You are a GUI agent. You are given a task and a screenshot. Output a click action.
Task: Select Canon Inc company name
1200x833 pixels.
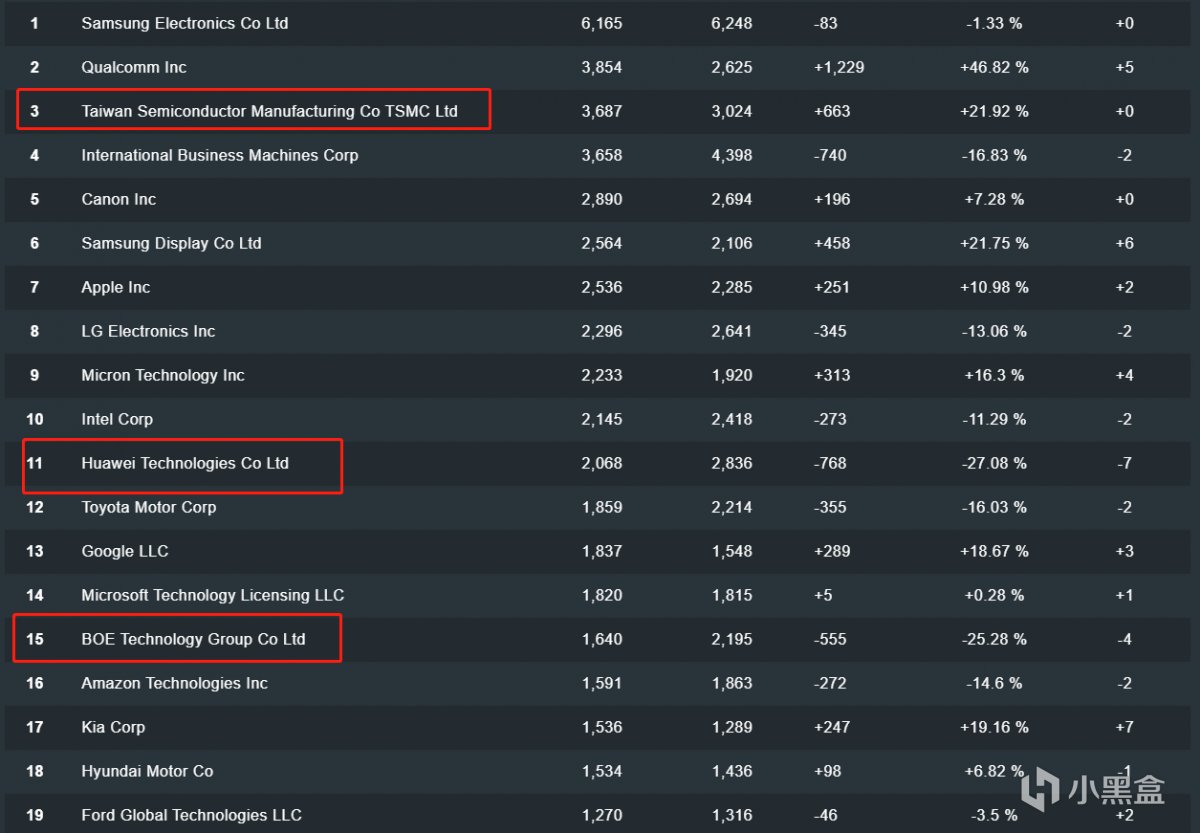118,199
